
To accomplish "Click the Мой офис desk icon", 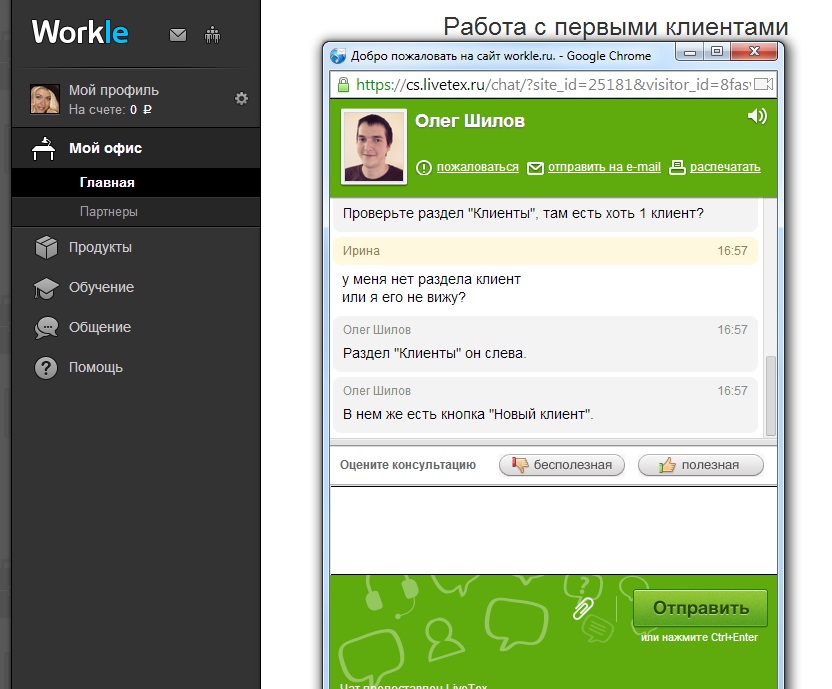I will coord(44,148).
